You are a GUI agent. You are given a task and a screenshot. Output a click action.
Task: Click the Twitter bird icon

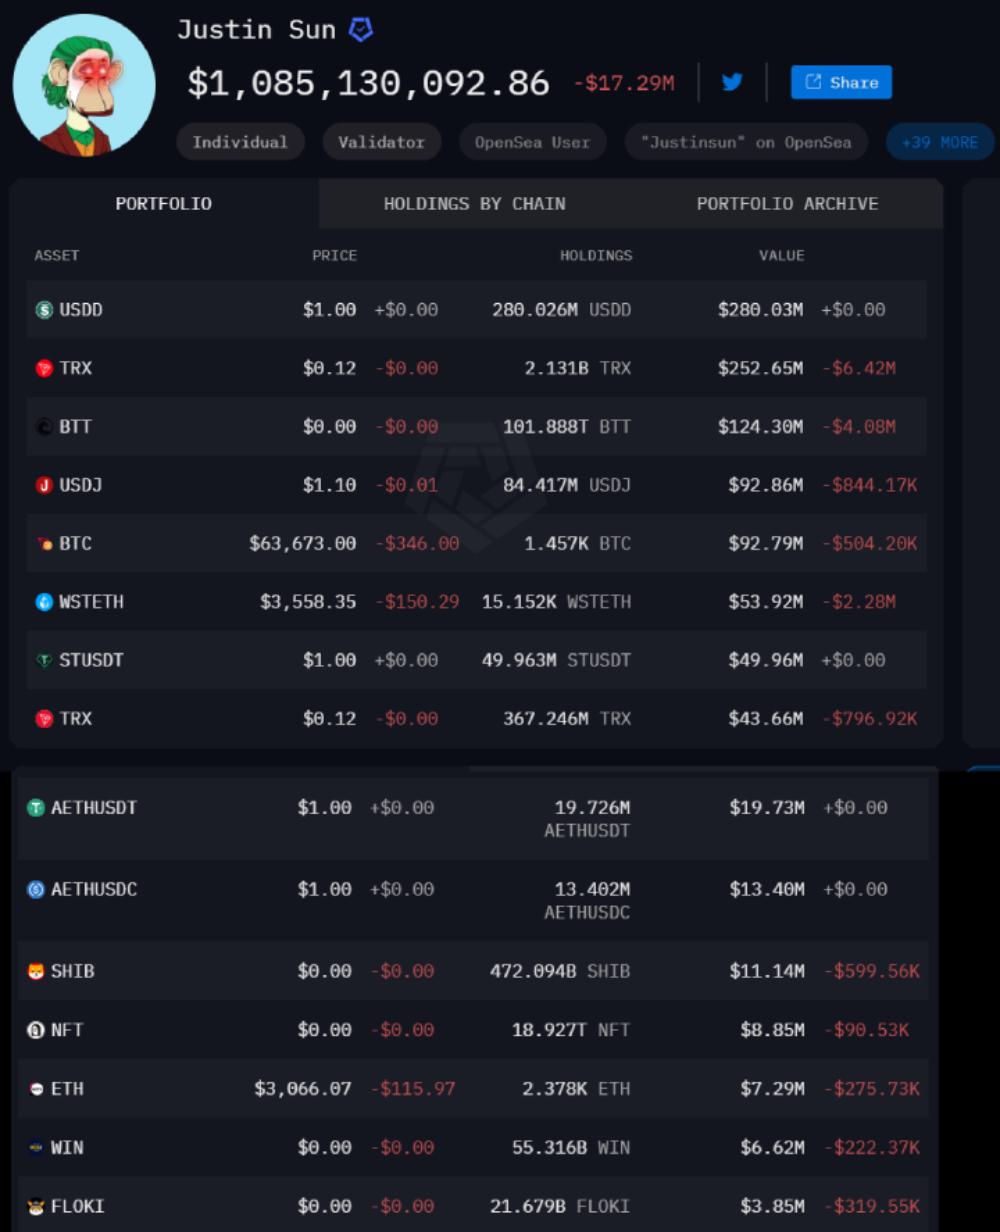pos(732,82)
